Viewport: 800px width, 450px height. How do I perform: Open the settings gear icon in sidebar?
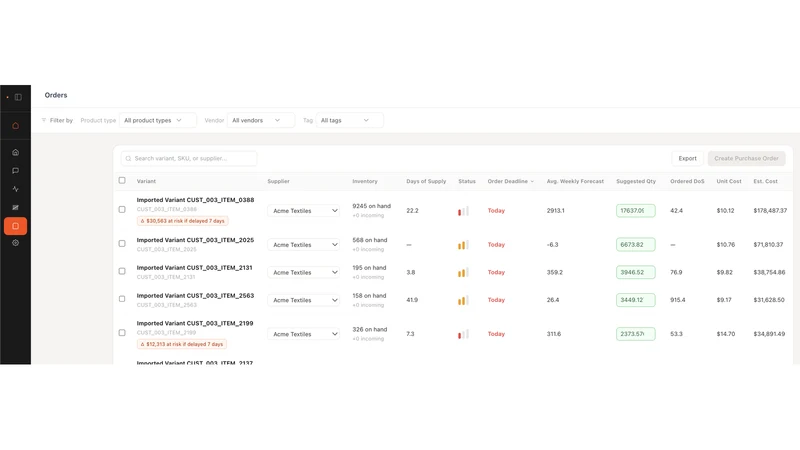click(x=15, y=243)
